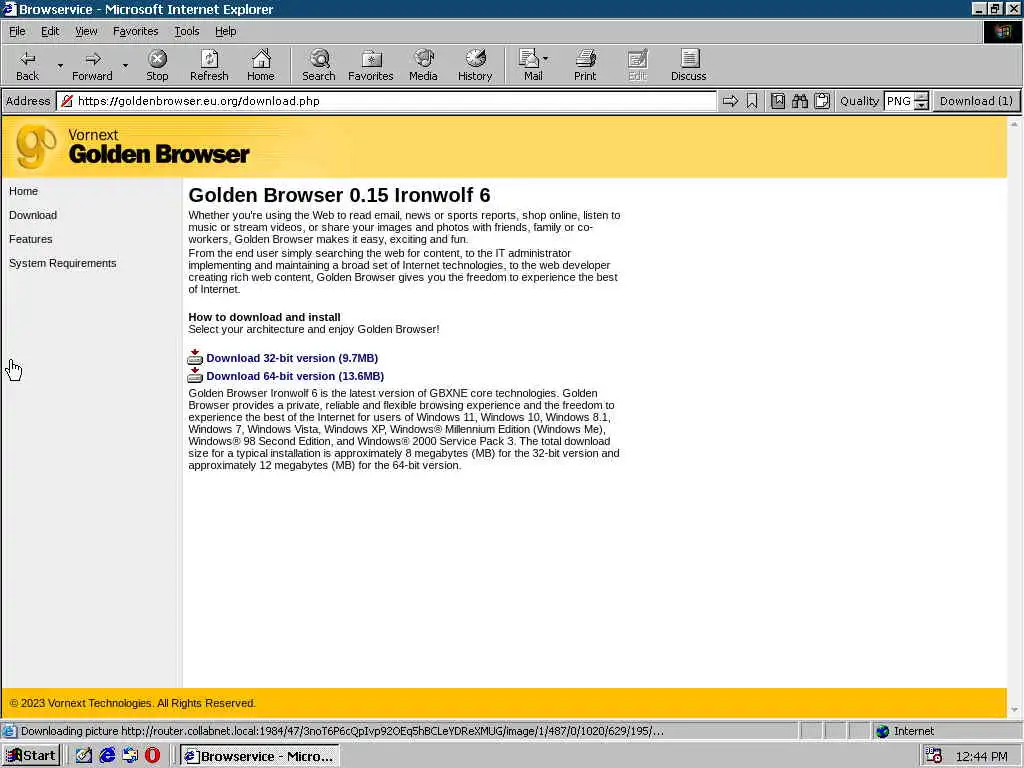Launch the notepad quick launch icon
Screen dimensions: 1024x768
(x=83, y=756)
